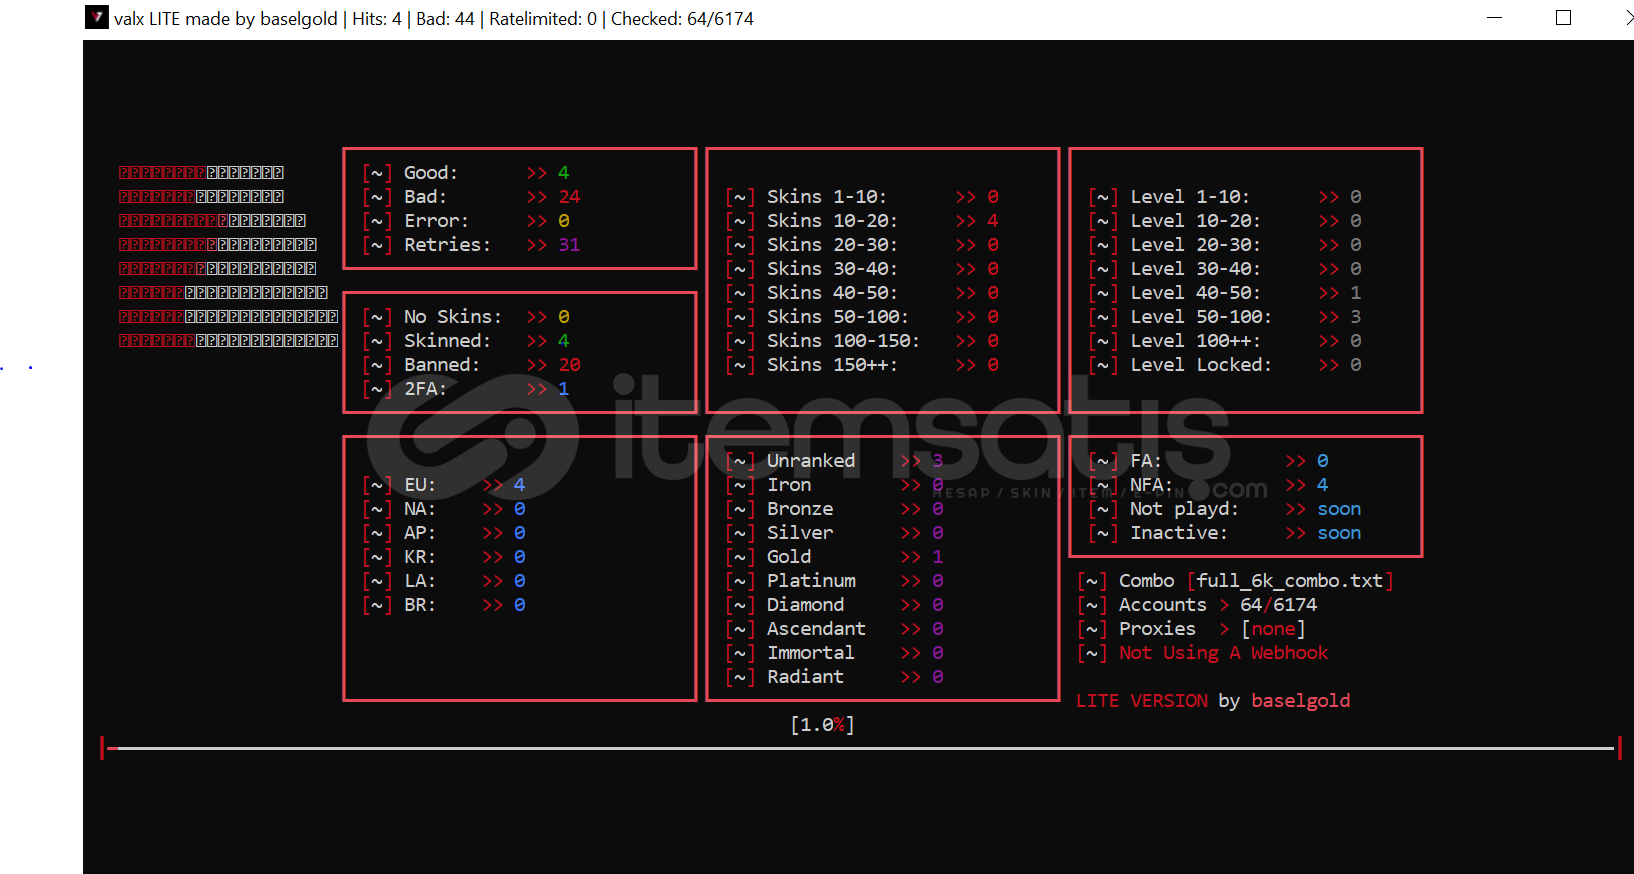Select the 'Level 40-50:' label
Image resolution: width=1634 pixels, height=874 pixels.
coord(1195,293)
